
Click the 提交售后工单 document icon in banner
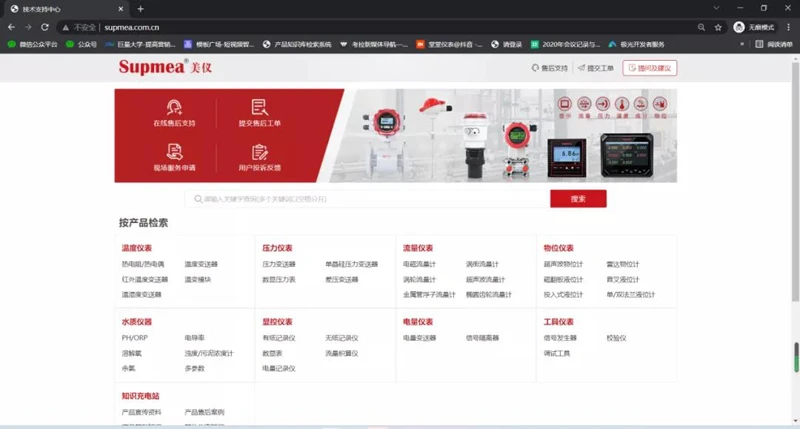(x=259, y=107)
